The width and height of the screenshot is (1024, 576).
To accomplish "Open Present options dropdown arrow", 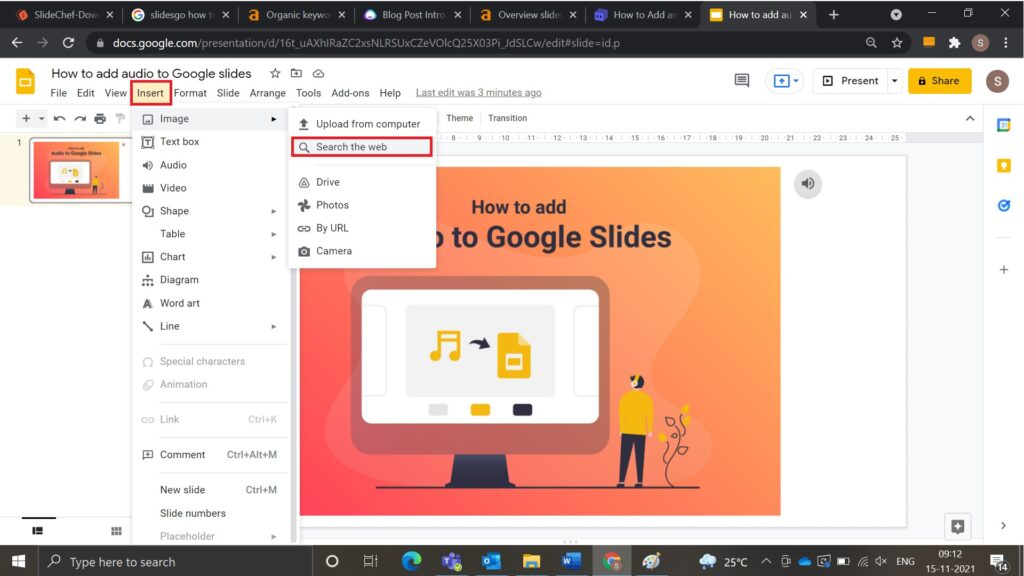I will point(895,81).
